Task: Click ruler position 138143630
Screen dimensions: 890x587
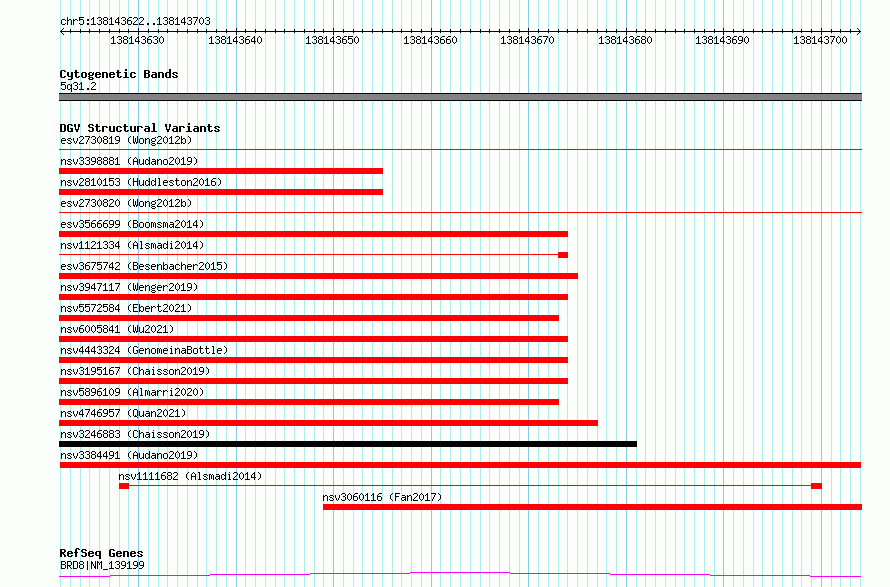Action: pos(137,40)
